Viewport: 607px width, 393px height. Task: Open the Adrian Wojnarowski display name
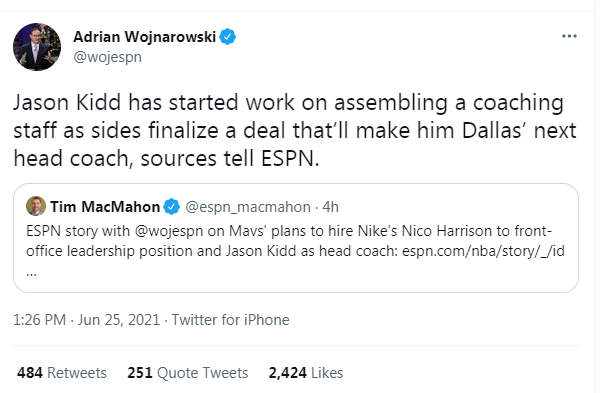[144, 37]
